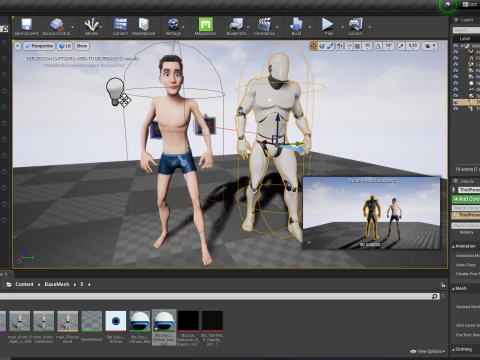Screen dimensions: 480x360
Task: Open the Cinematics clapperboard icon
Action: tap(264, 25)
